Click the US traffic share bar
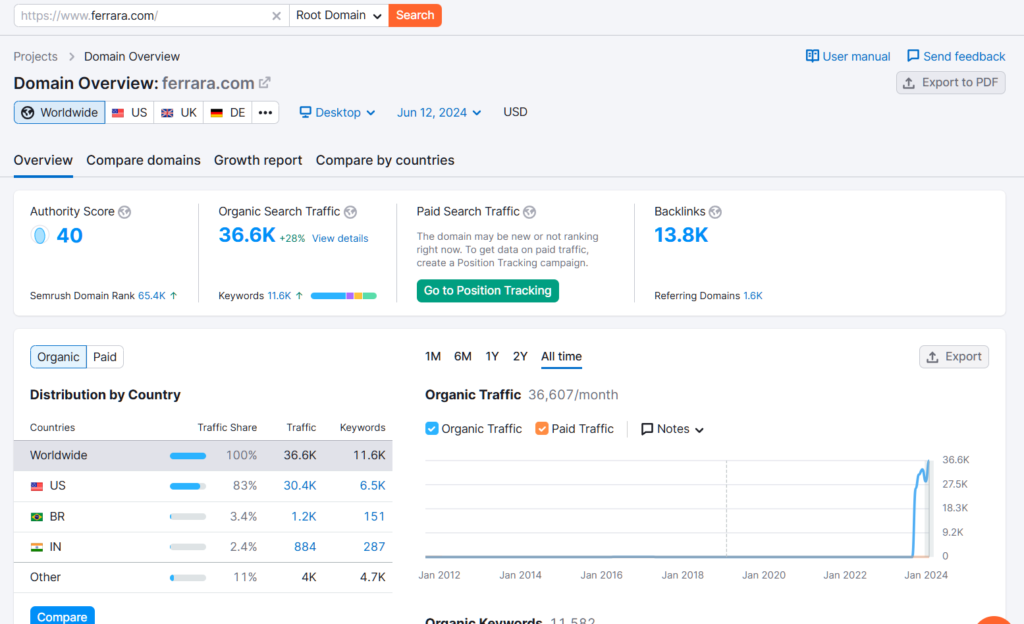The image size is (1024, 624). coord(187,486)
